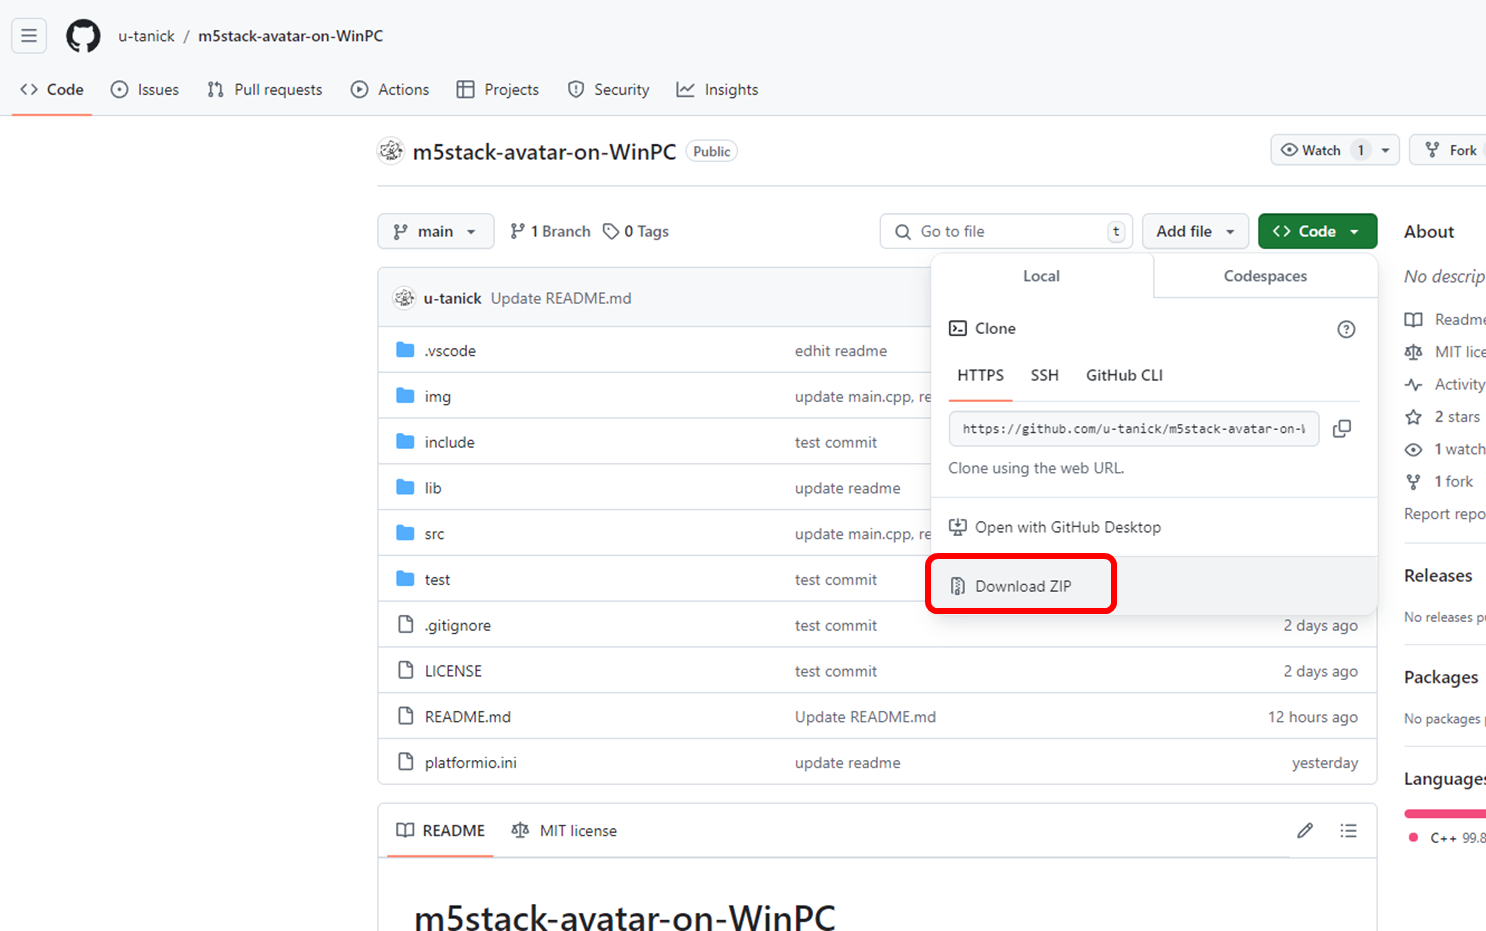Select the GitHub CLI clone option
The width and height of the screenshot is (1486, 931).
click(1124, 376)
